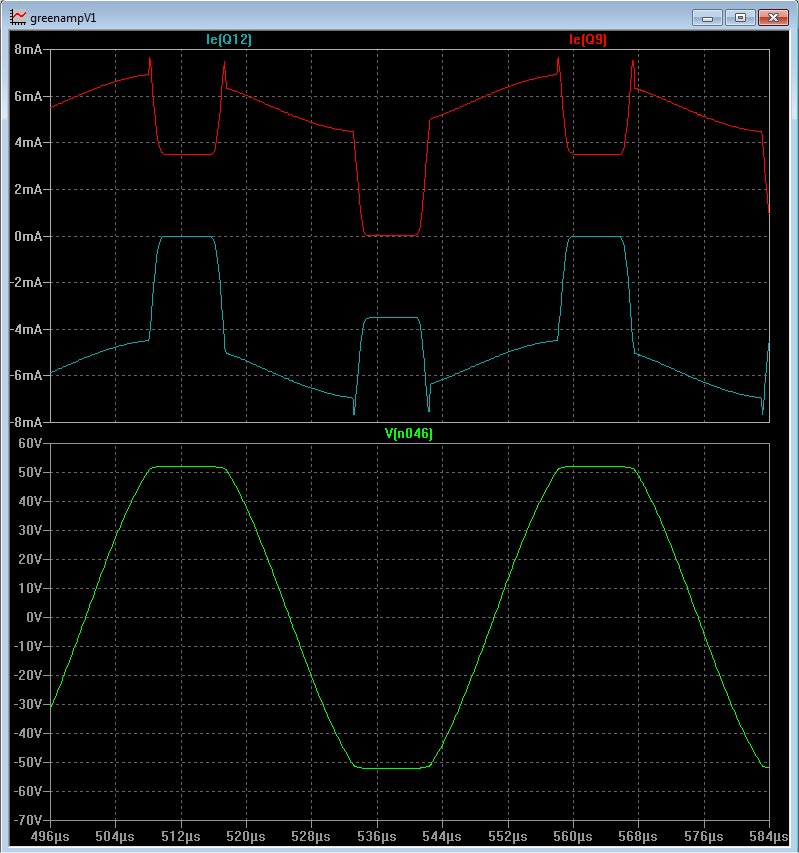This screenshot has width=799, height=853.
Task: Maximize the greenampV1 window
Action: coord(740,17)
